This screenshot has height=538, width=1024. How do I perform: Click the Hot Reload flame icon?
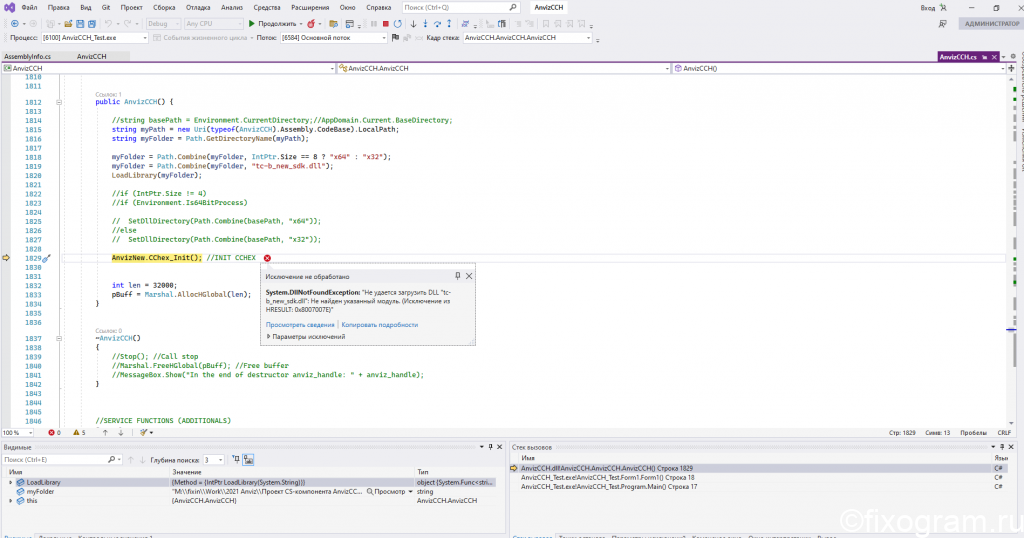point(311,24)
